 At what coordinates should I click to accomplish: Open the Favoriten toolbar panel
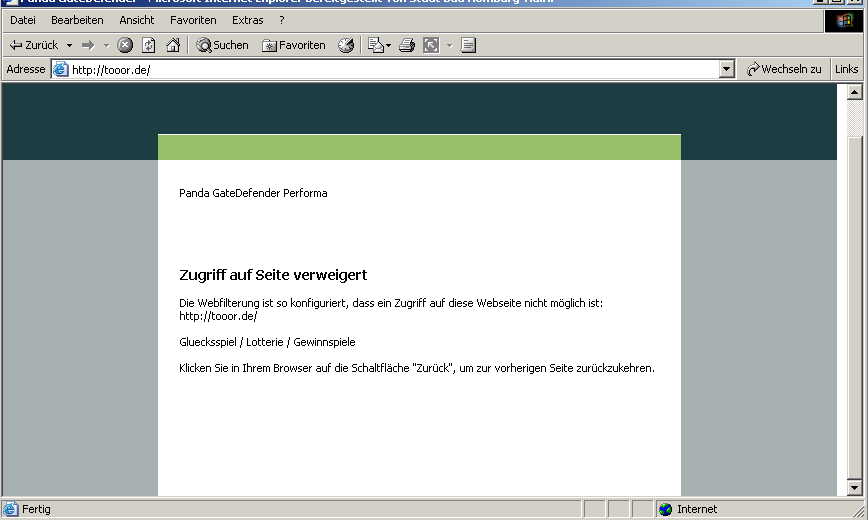294,45
